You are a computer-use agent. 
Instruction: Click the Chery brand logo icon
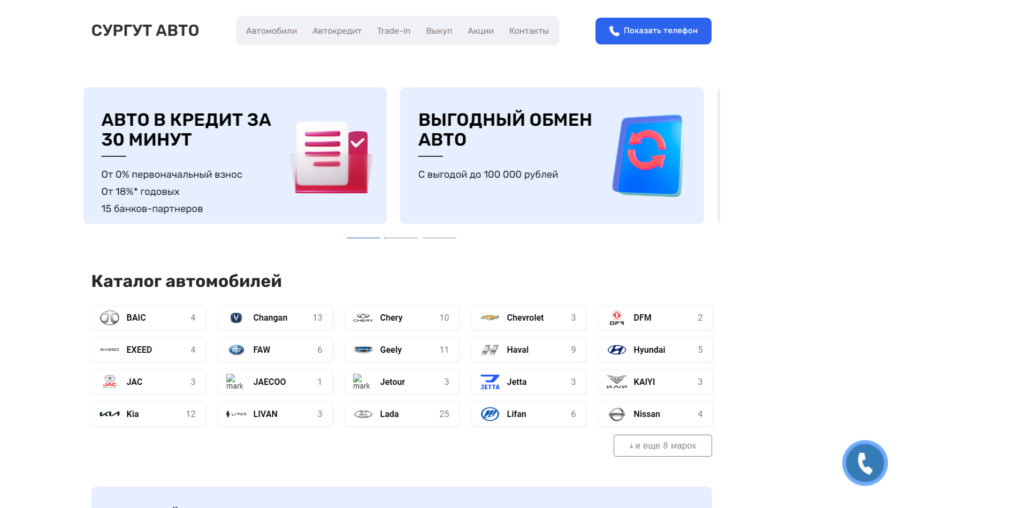click(363, 318)
